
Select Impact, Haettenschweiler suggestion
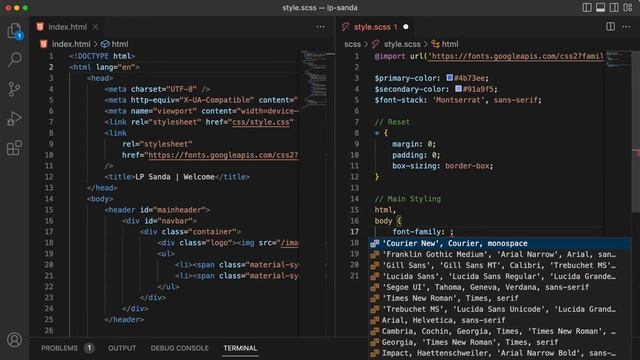click(500, 353)
